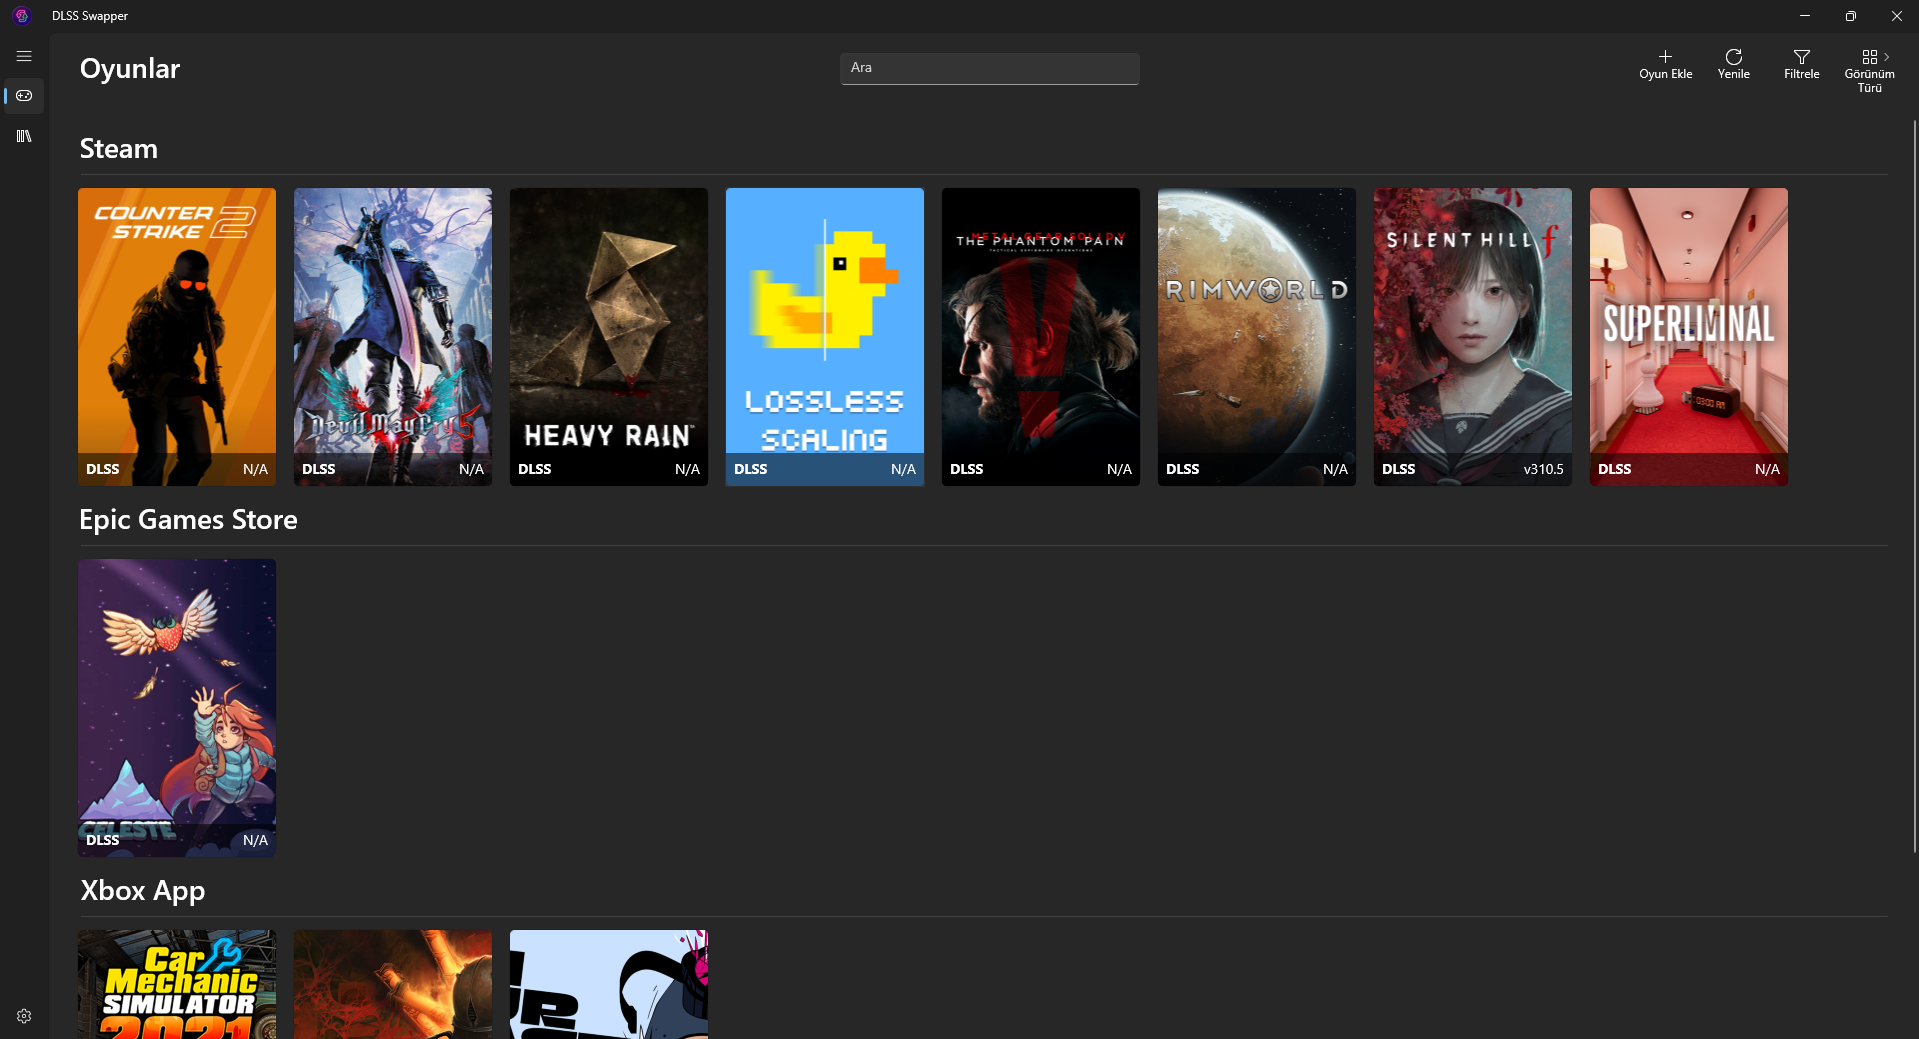This screenshot has width=1919, height=1039.
Task: Open the Silent Hill f game card
Action: click(x=1473, y=337)
